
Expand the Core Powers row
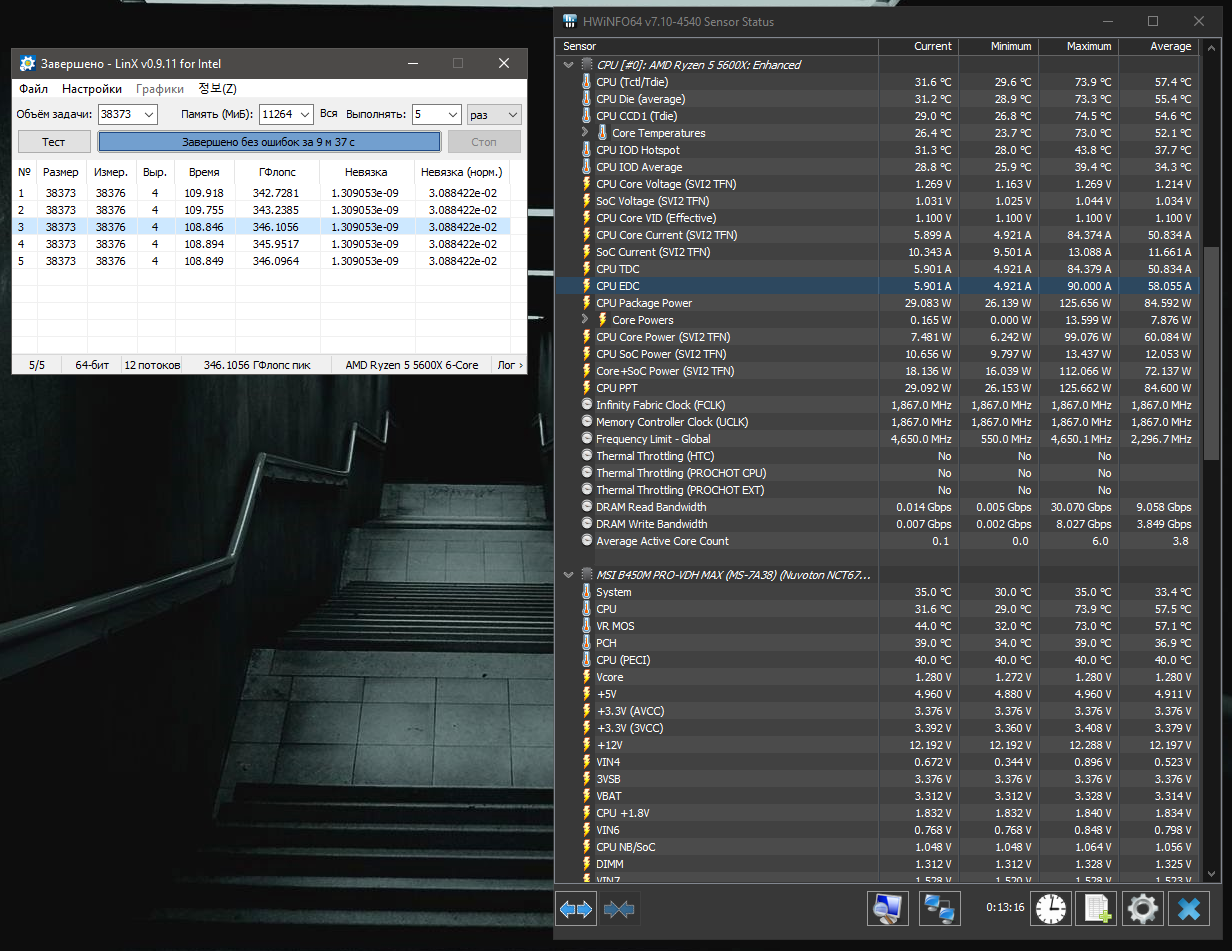(x=586, y=320)
